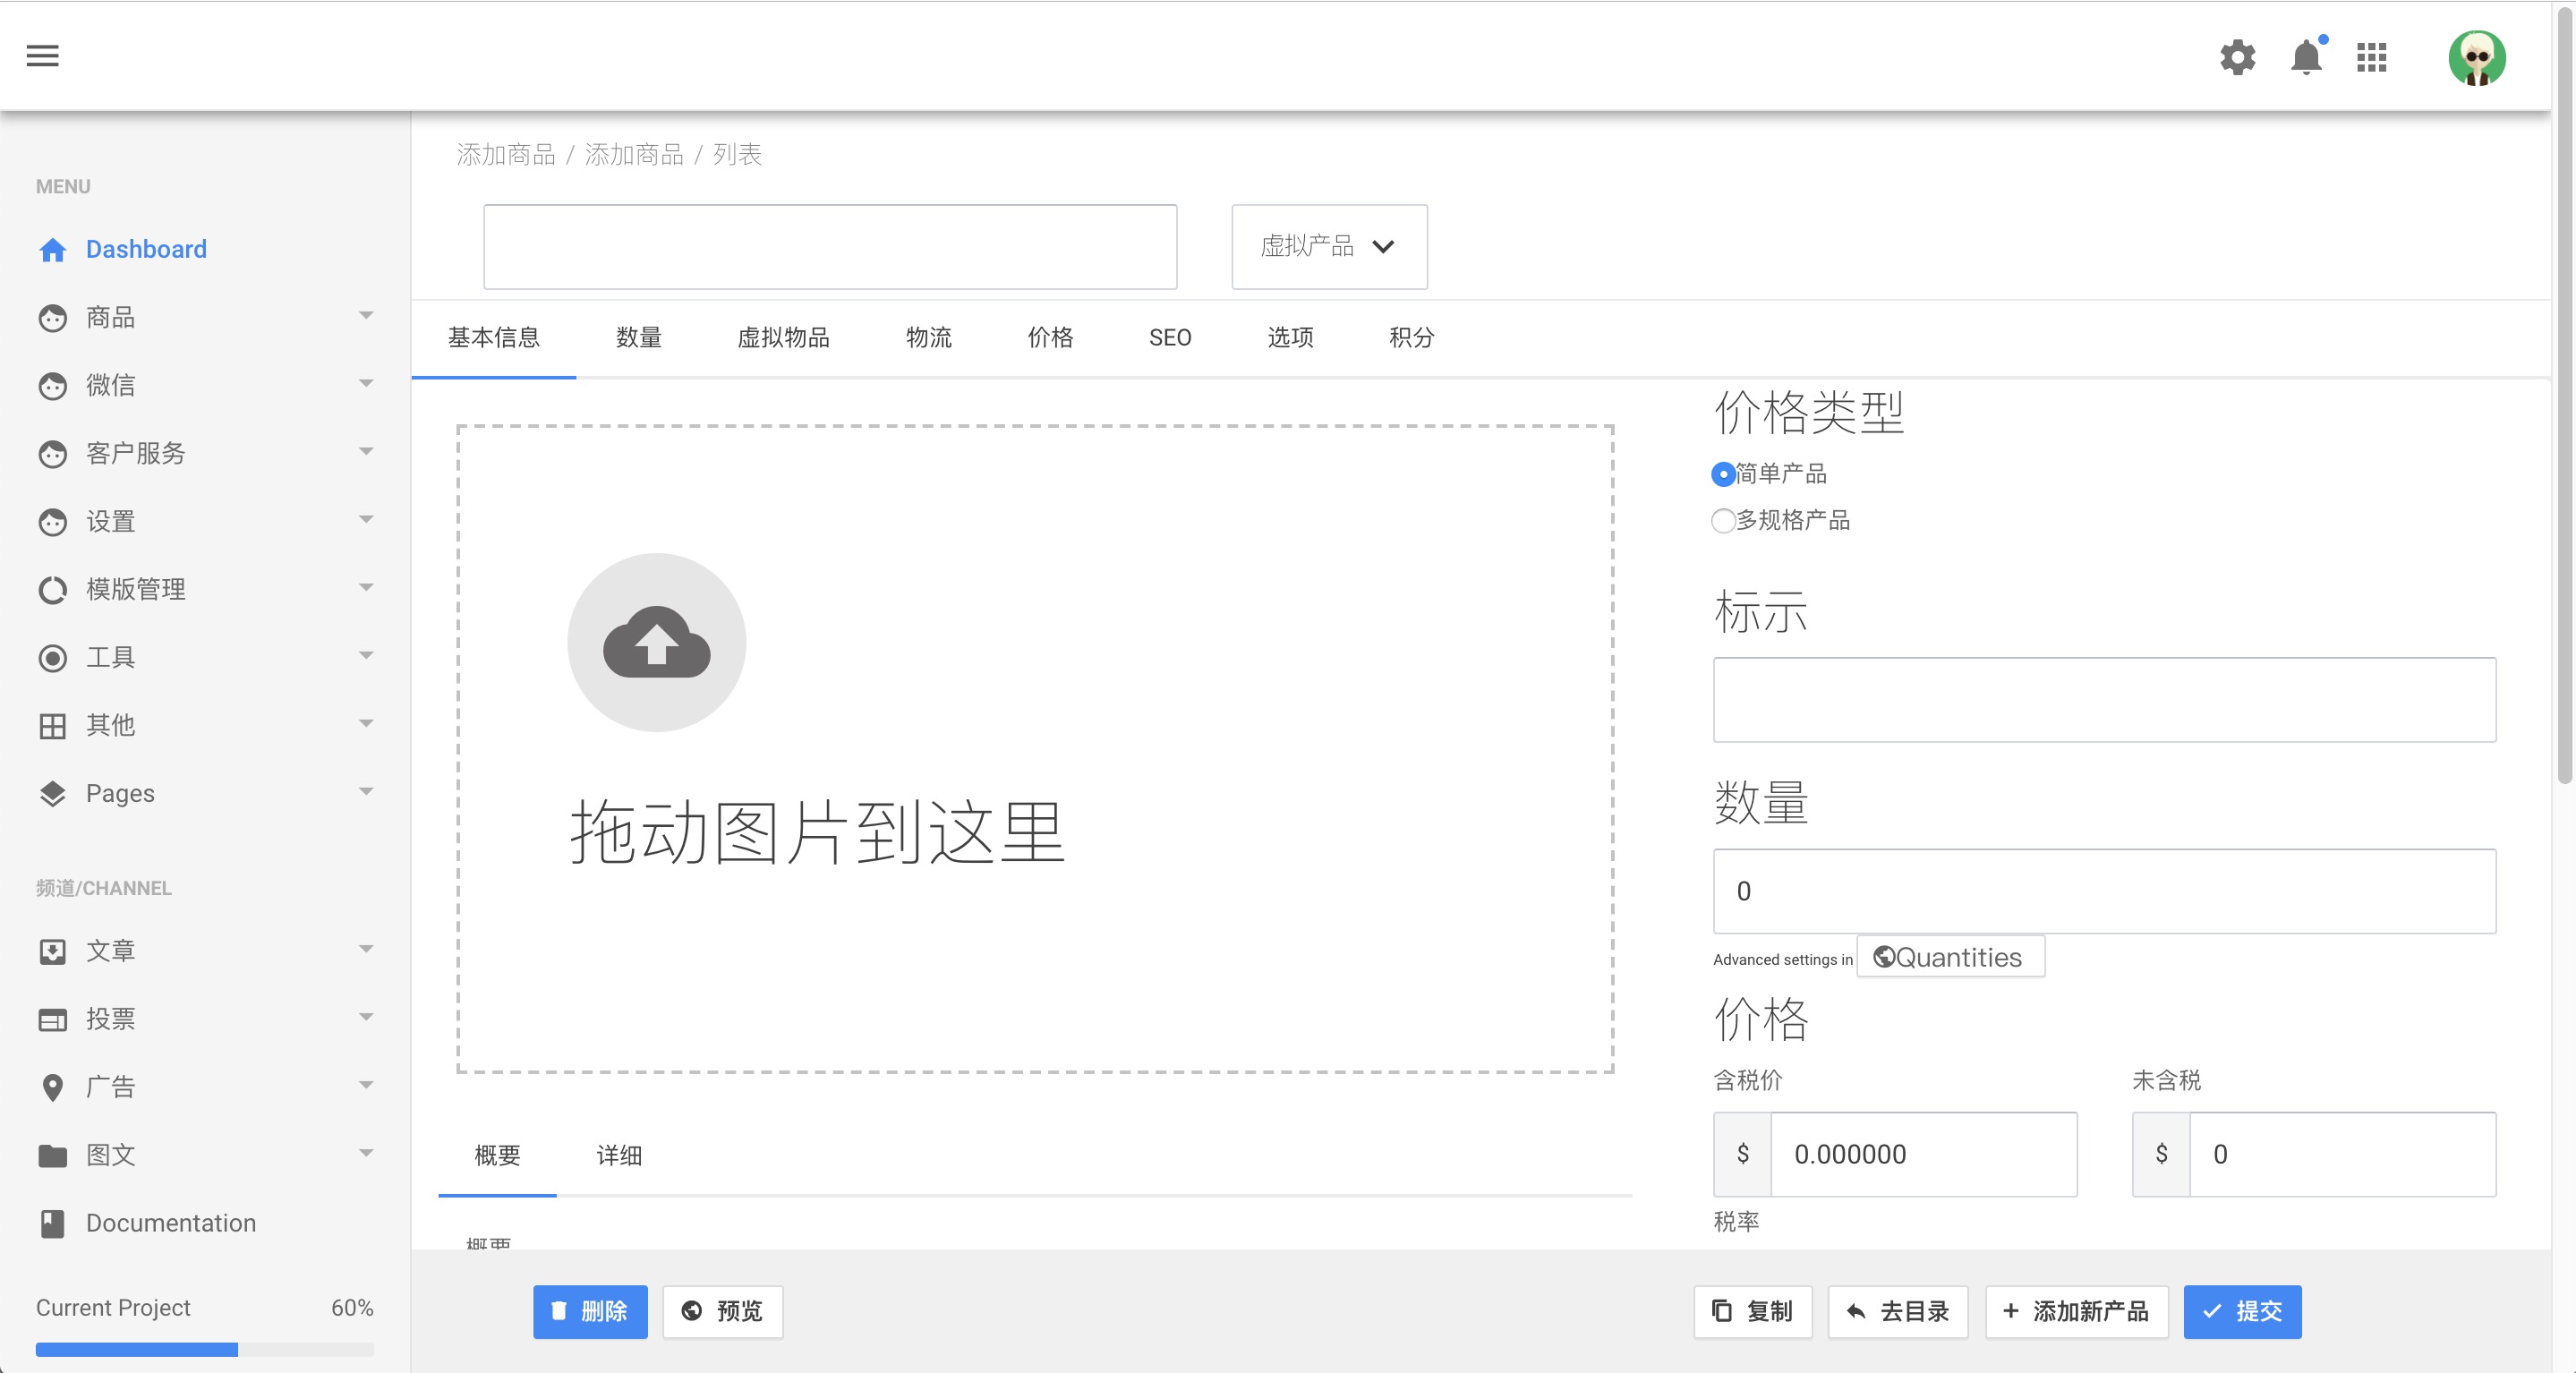Screen dimensions: 2576x1373
Task: Open the hamburger menu icon
Action: pyautogui.click(x=42, y=56)
